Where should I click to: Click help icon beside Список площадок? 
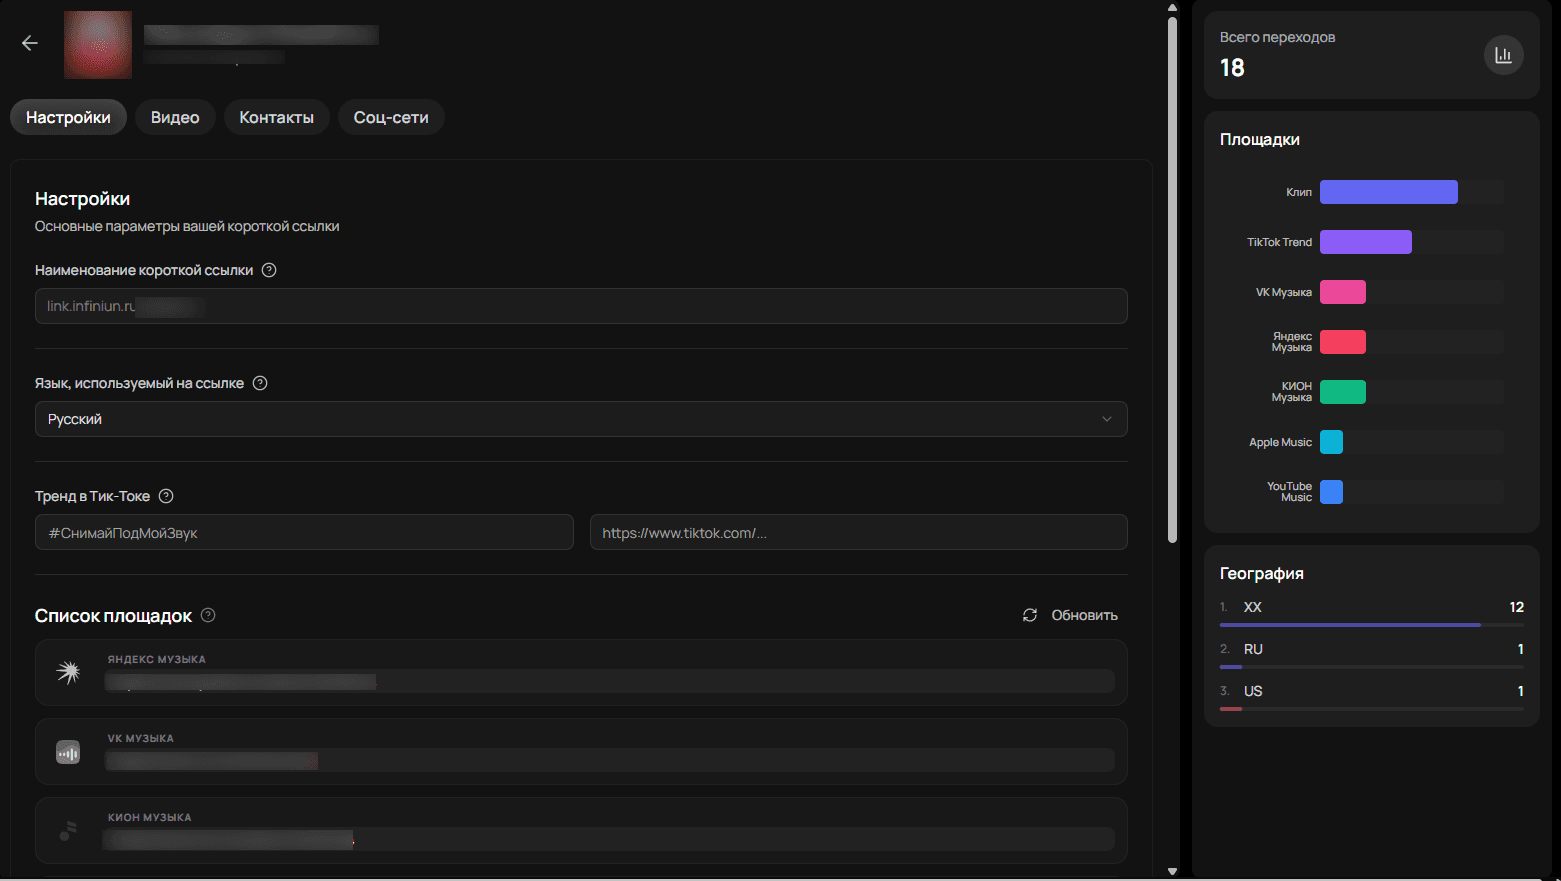(x=208, y=615)
